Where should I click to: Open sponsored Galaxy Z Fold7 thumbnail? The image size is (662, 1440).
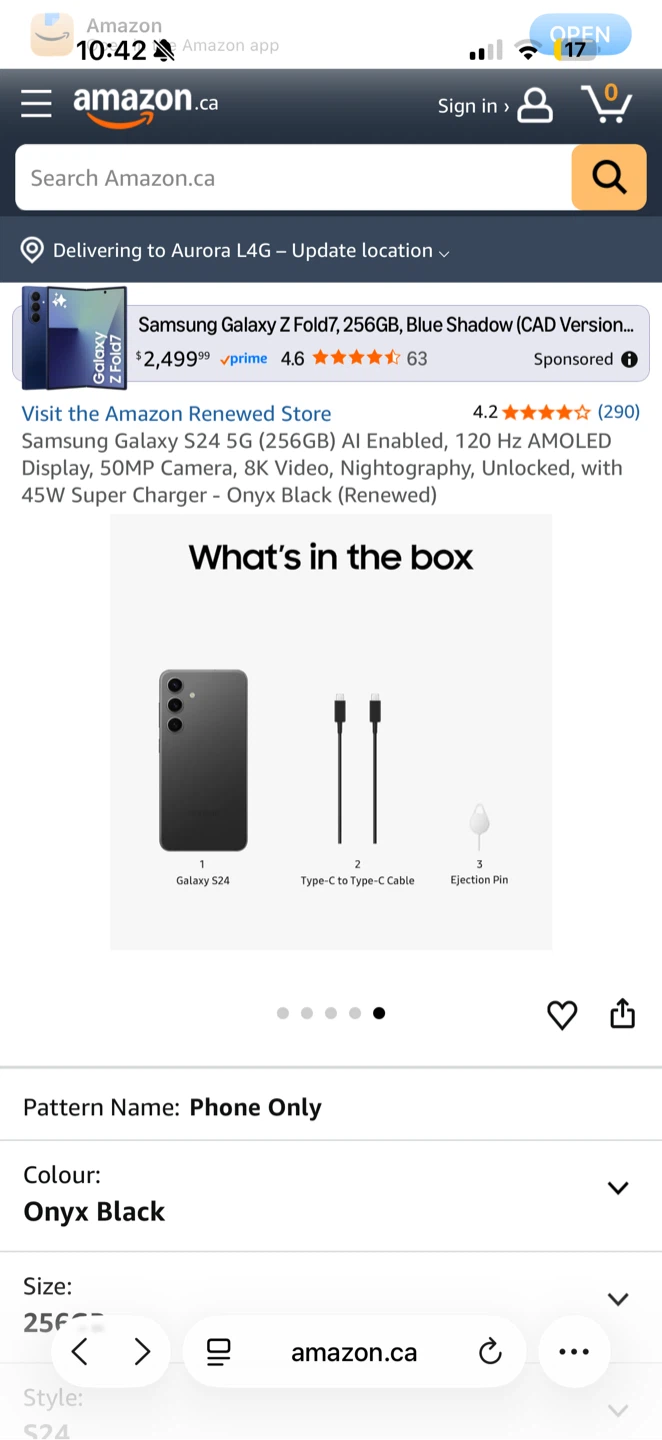pos(75,338)
